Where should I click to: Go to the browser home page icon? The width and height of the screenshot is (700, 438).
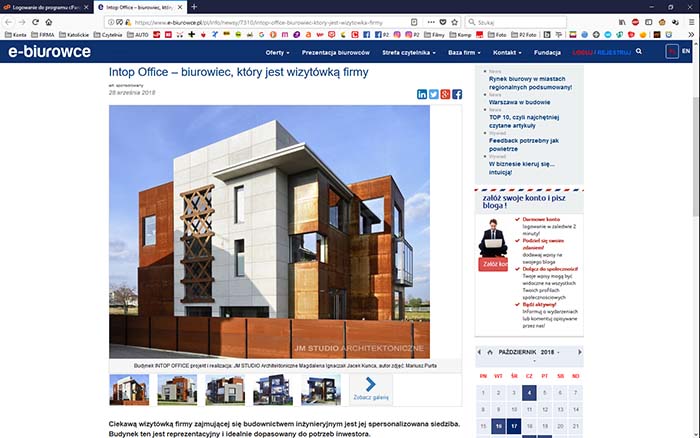49,22
